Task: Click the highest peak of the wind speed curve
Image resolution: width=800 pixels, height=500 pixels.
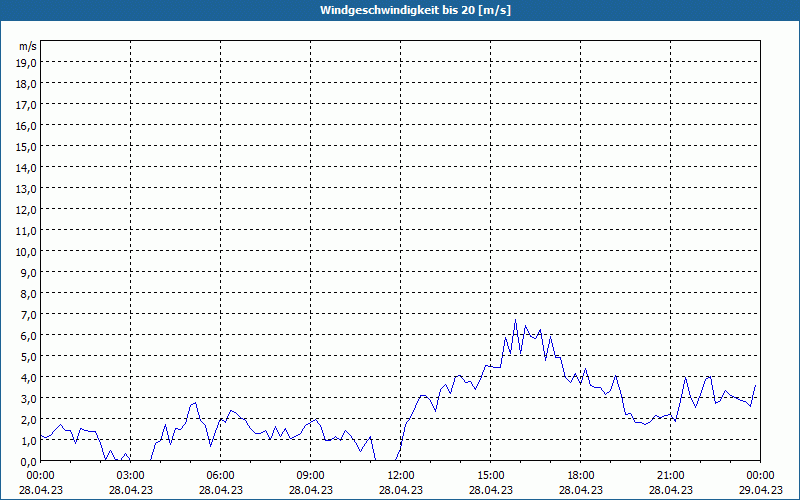Action: (516, 321)
